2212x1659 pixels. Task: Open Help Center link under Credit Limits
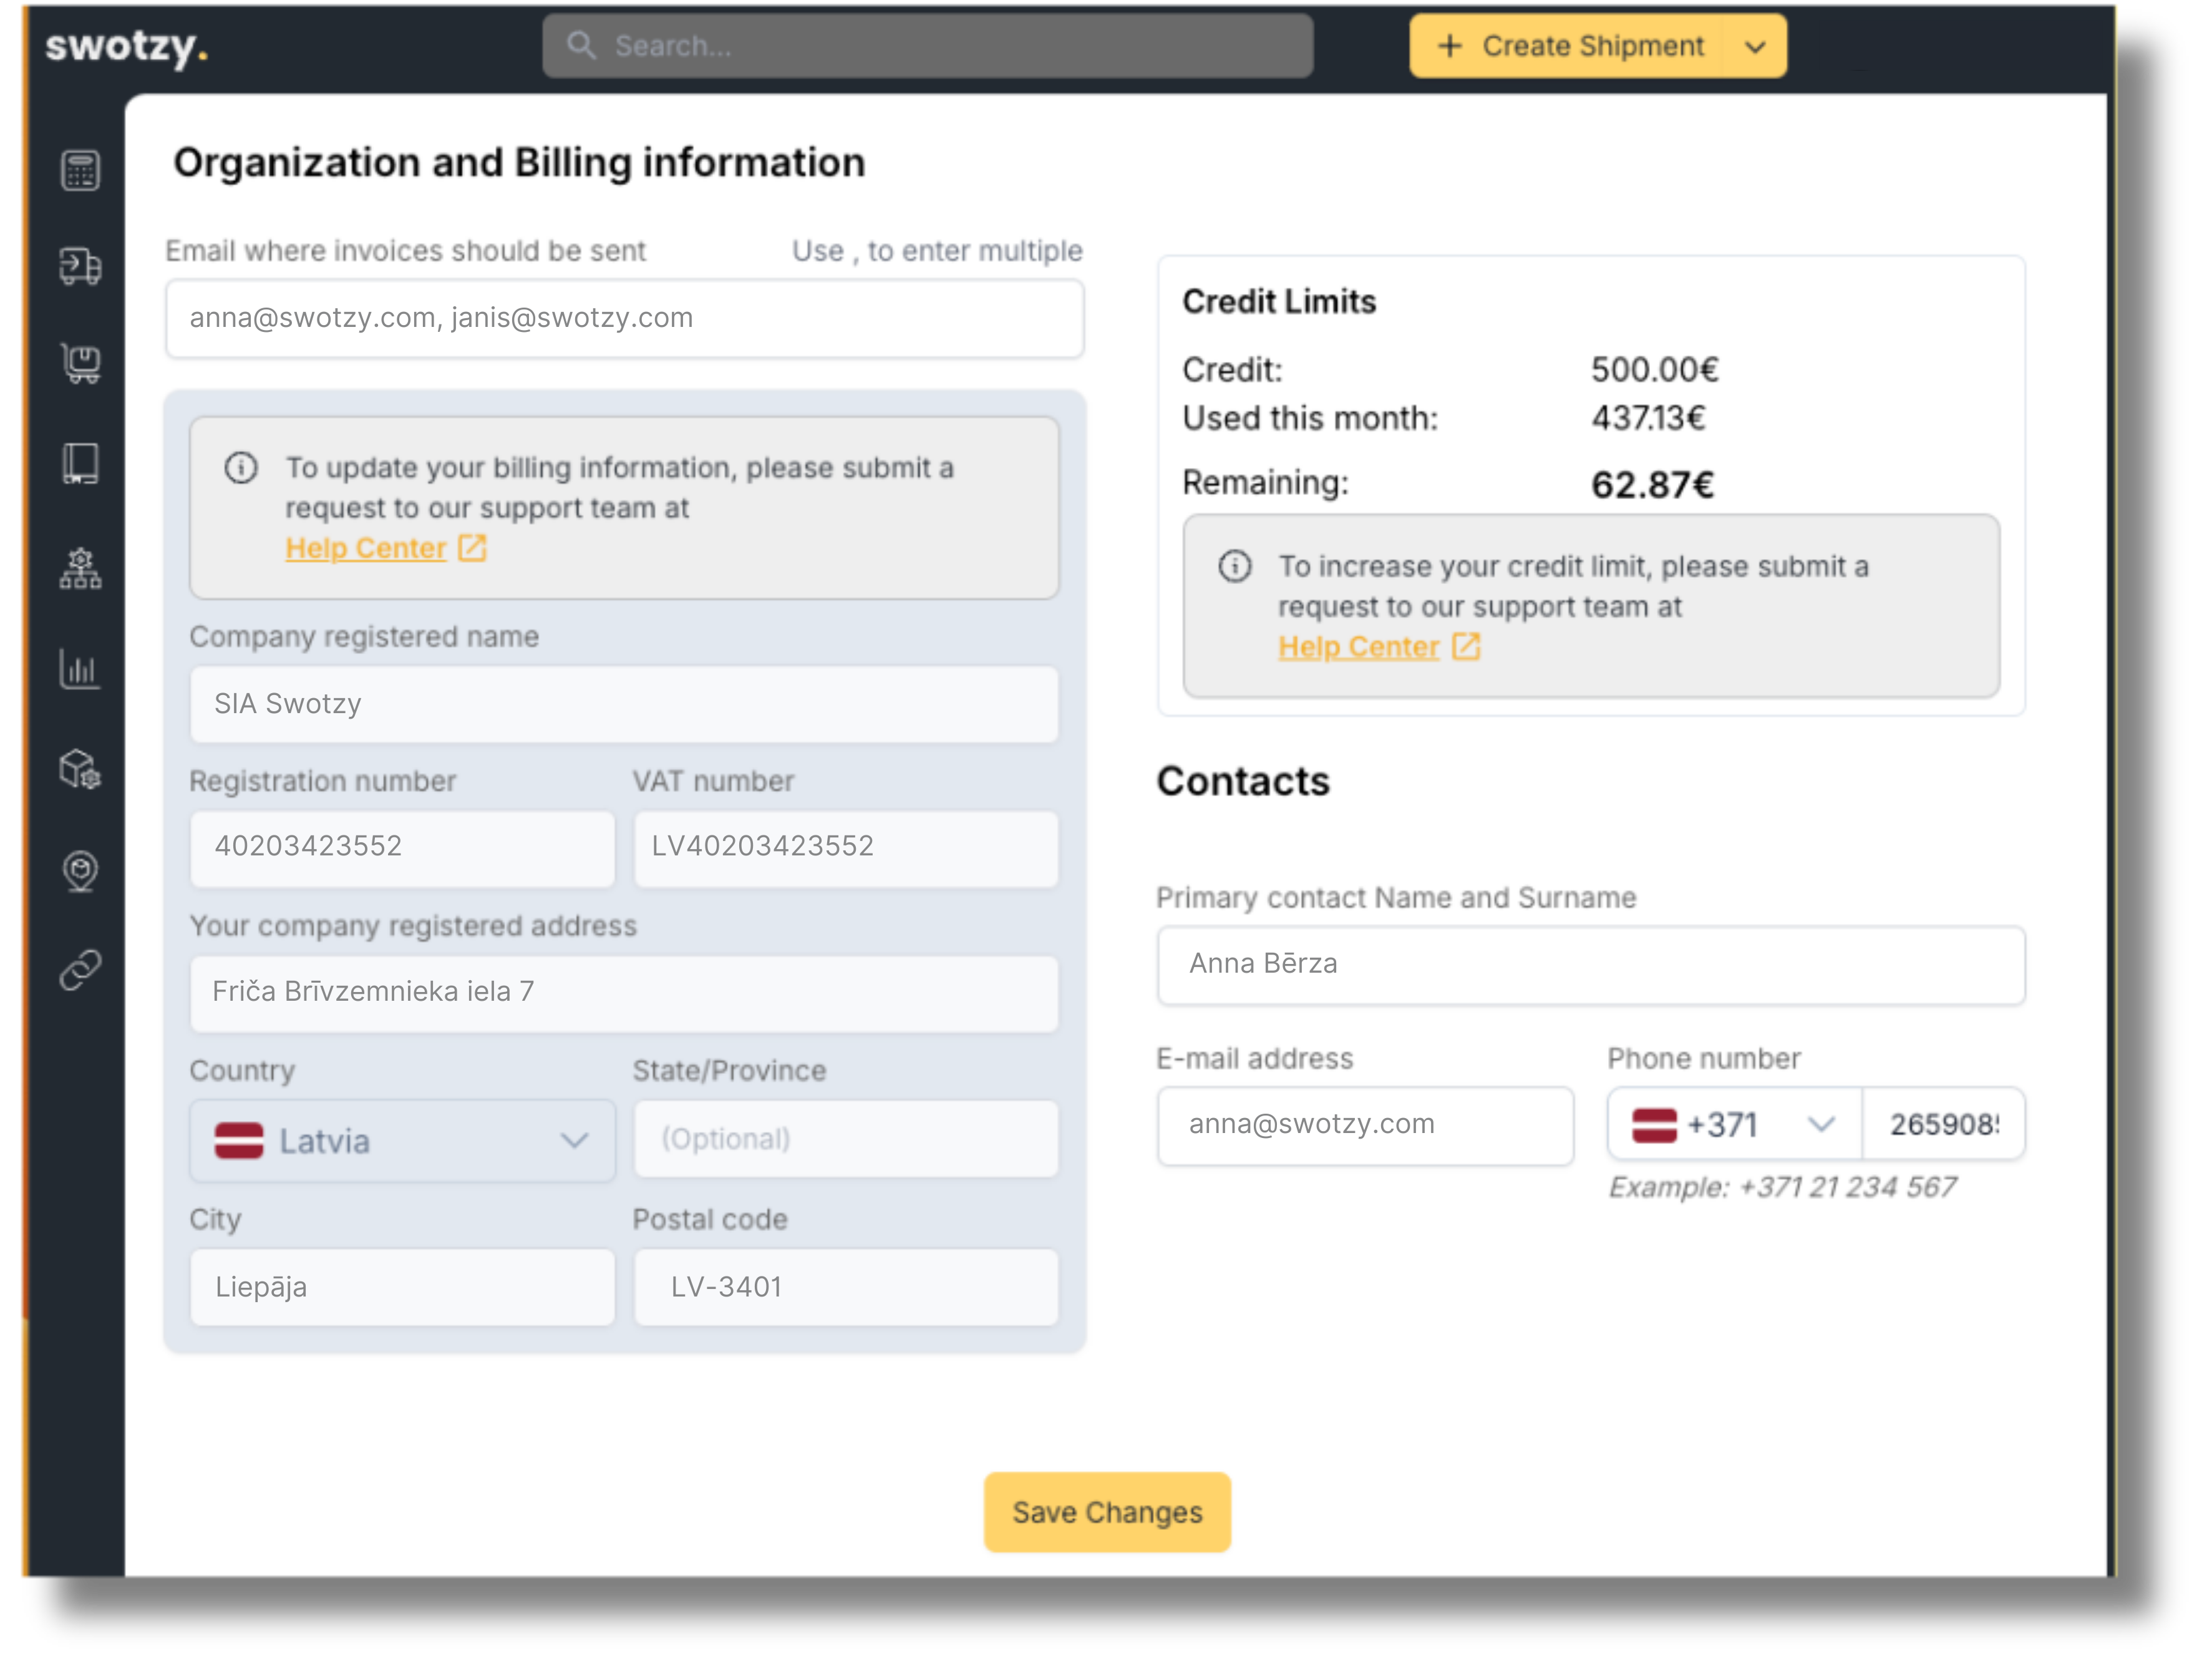[x=1358, y=647]
